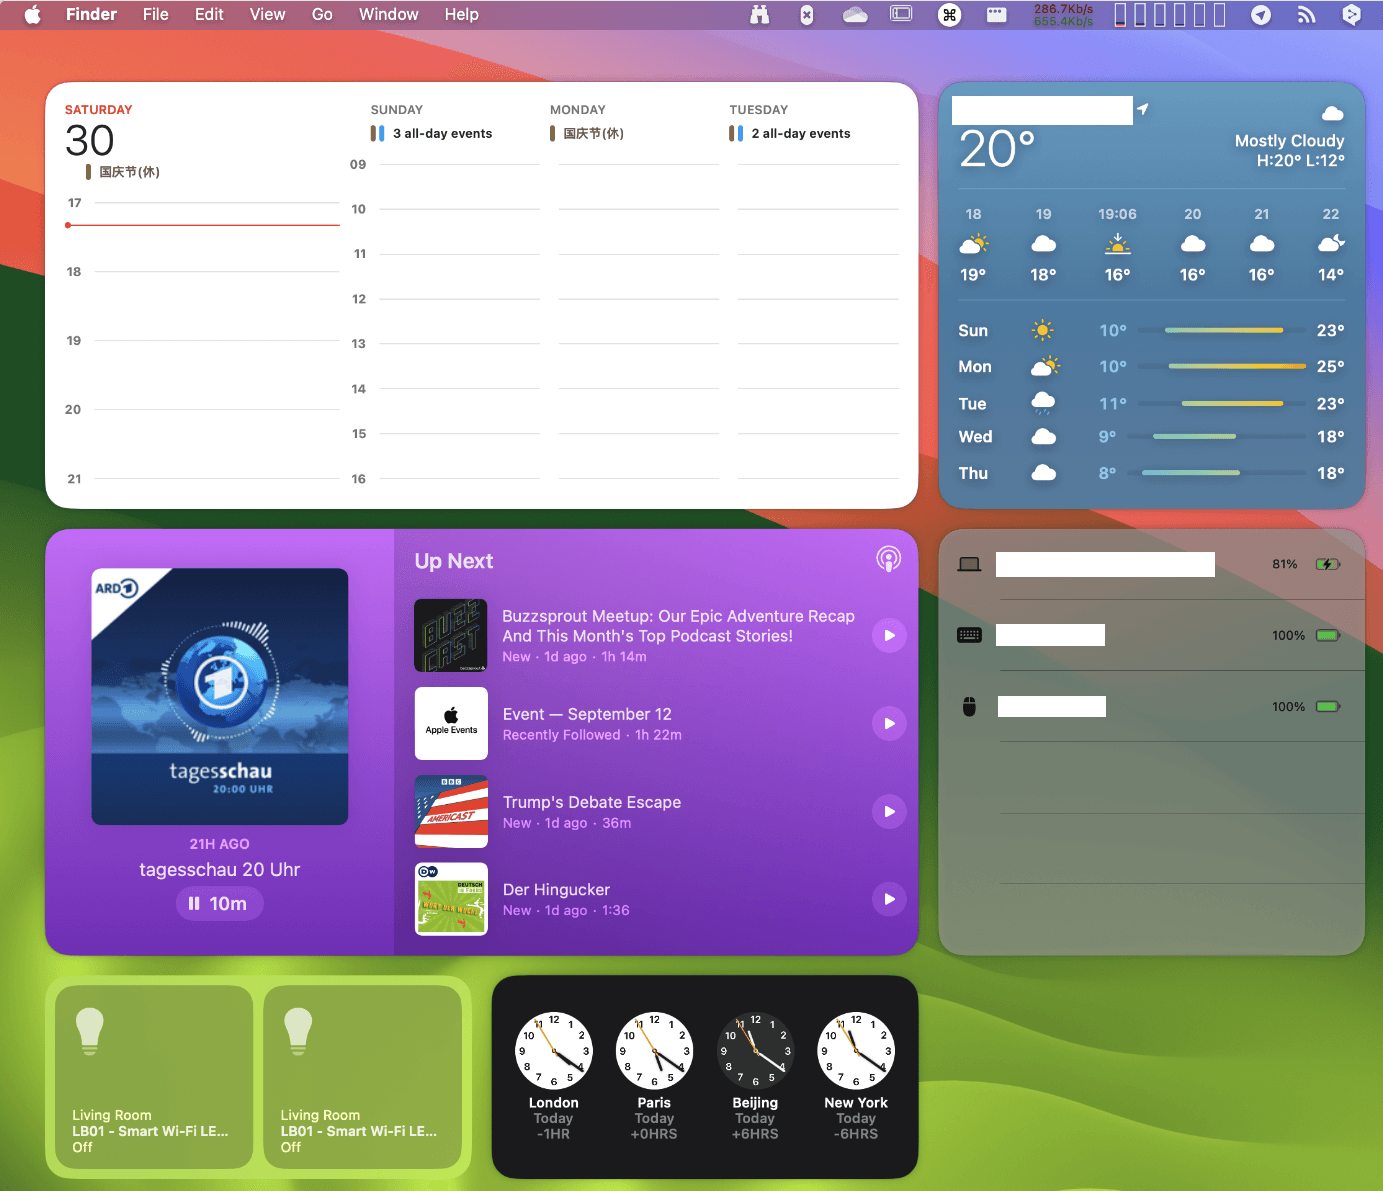Viewport: 1383px width, 1191px height.
Task: Click the binoculars icon in the menu bar
Action: [x=760, y=14]
